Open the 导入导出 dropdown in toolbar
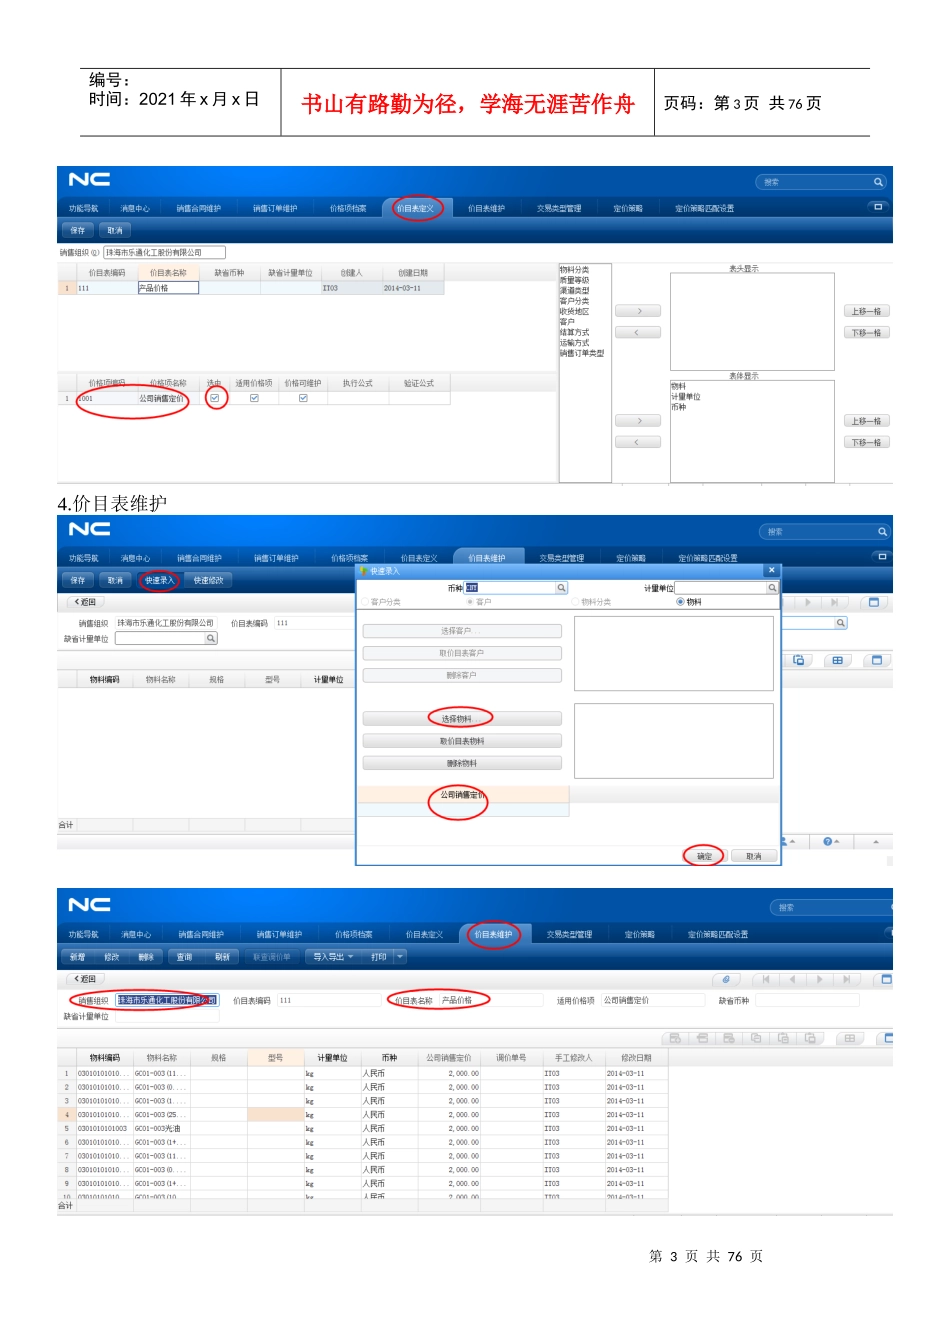The height and width of the screenshot is (1344, 950). click(333, 957)
